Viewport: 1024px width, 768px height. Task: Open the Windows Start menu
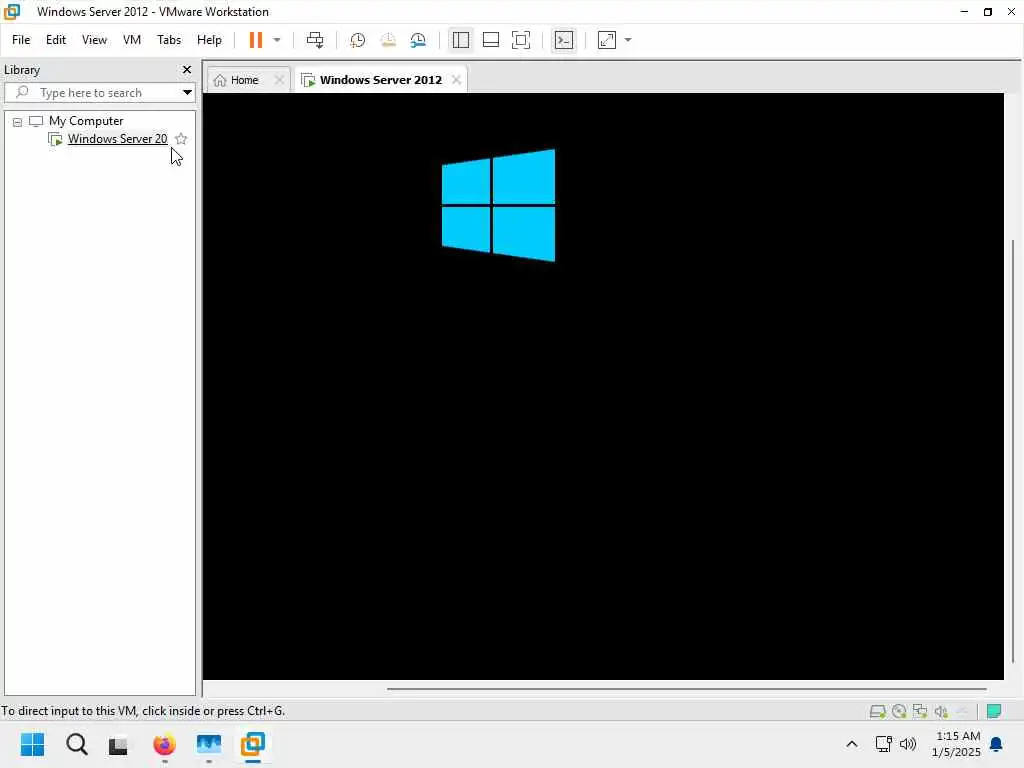point(33,744)
